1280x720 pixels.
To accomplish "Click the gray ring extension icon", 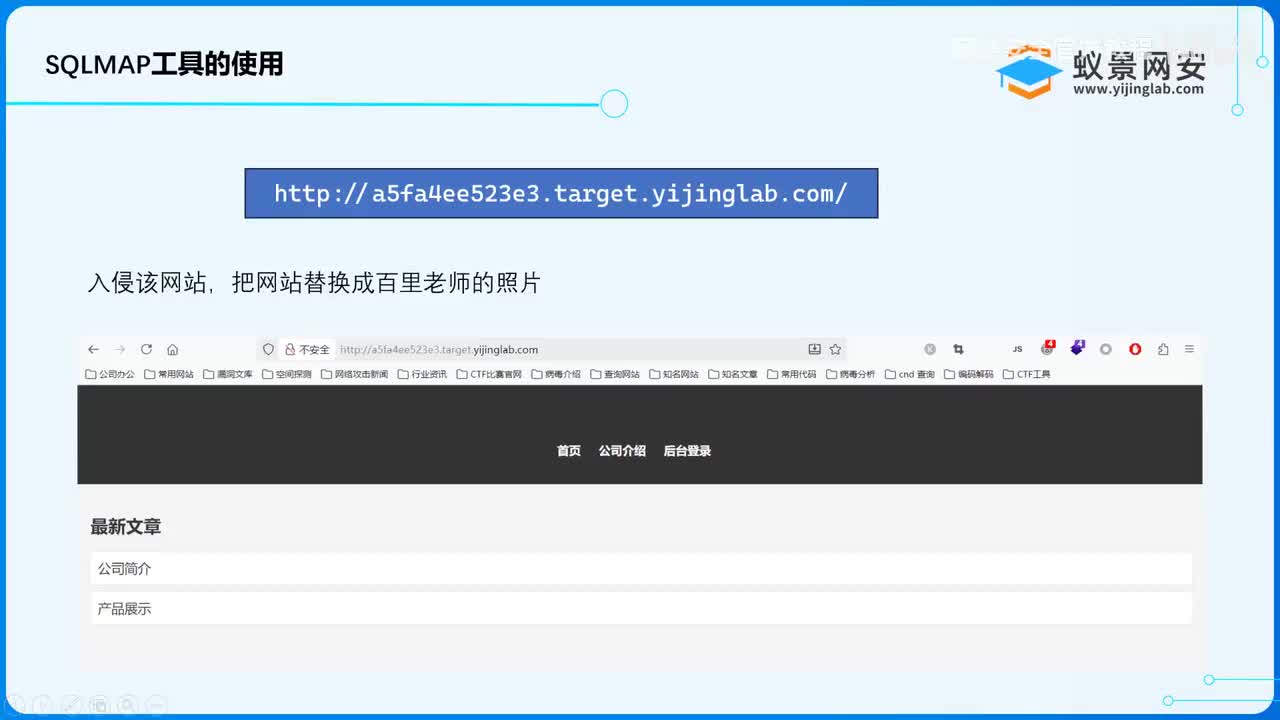I will 1106,349.
